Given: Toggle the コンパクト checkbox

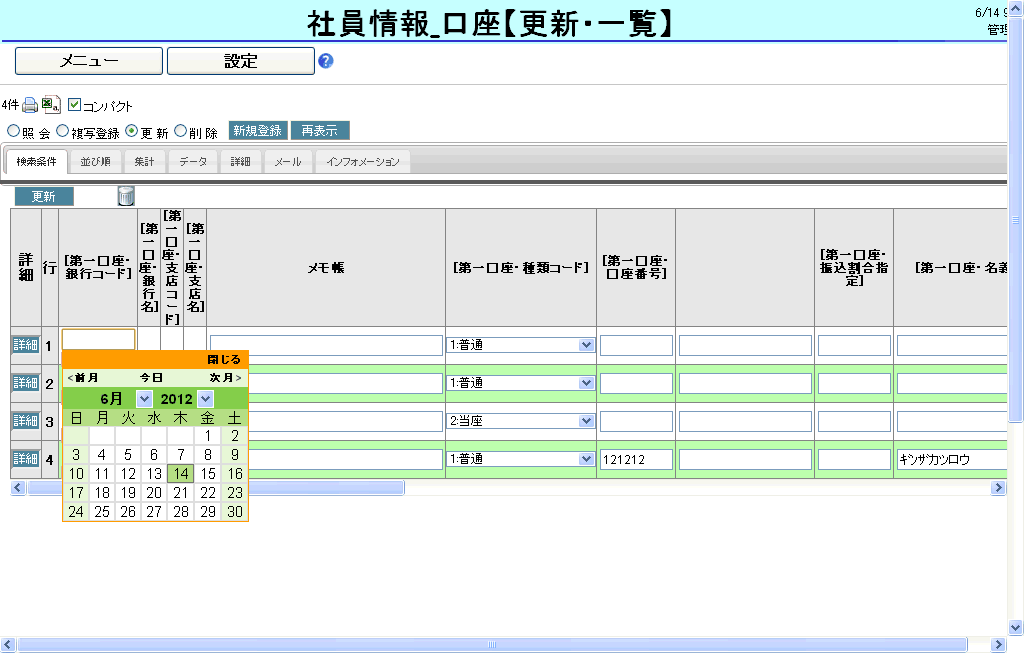Looking at the screenshot, I should (75, 104).
